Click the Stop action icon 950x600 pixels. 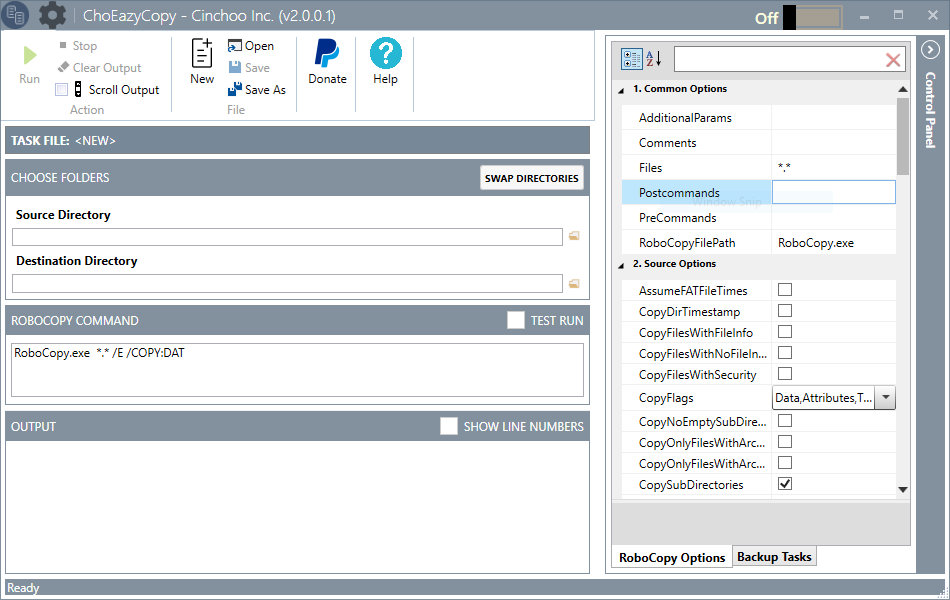click(x=63, y=45)
